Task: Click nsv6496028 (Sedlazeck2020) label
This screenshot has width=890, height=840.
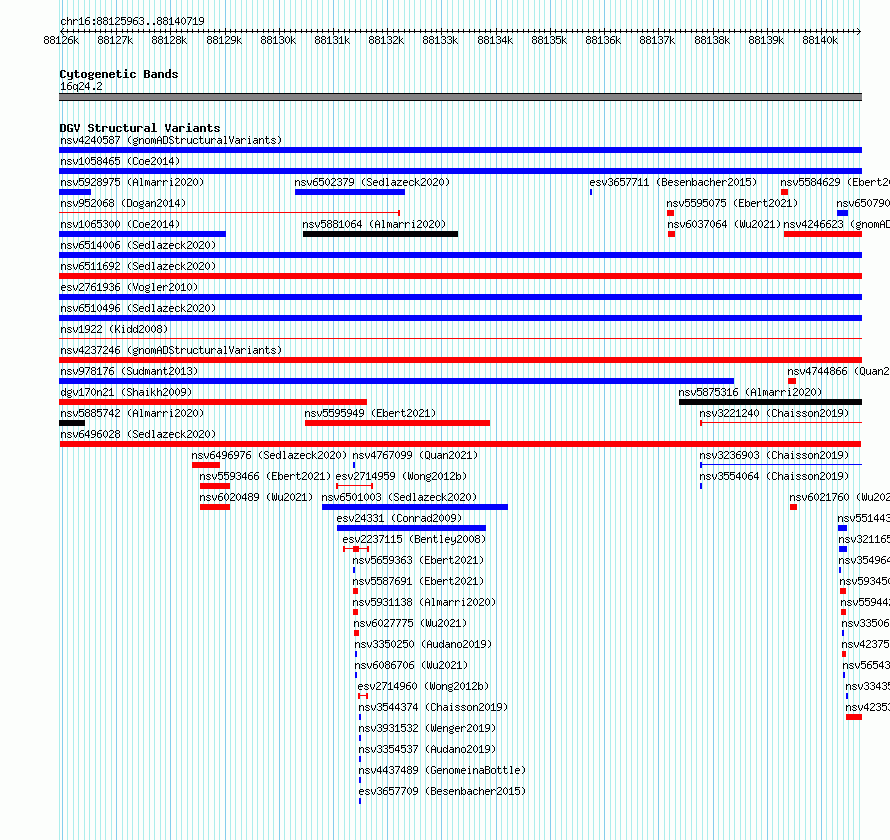Action: click(x=138, y=434)
